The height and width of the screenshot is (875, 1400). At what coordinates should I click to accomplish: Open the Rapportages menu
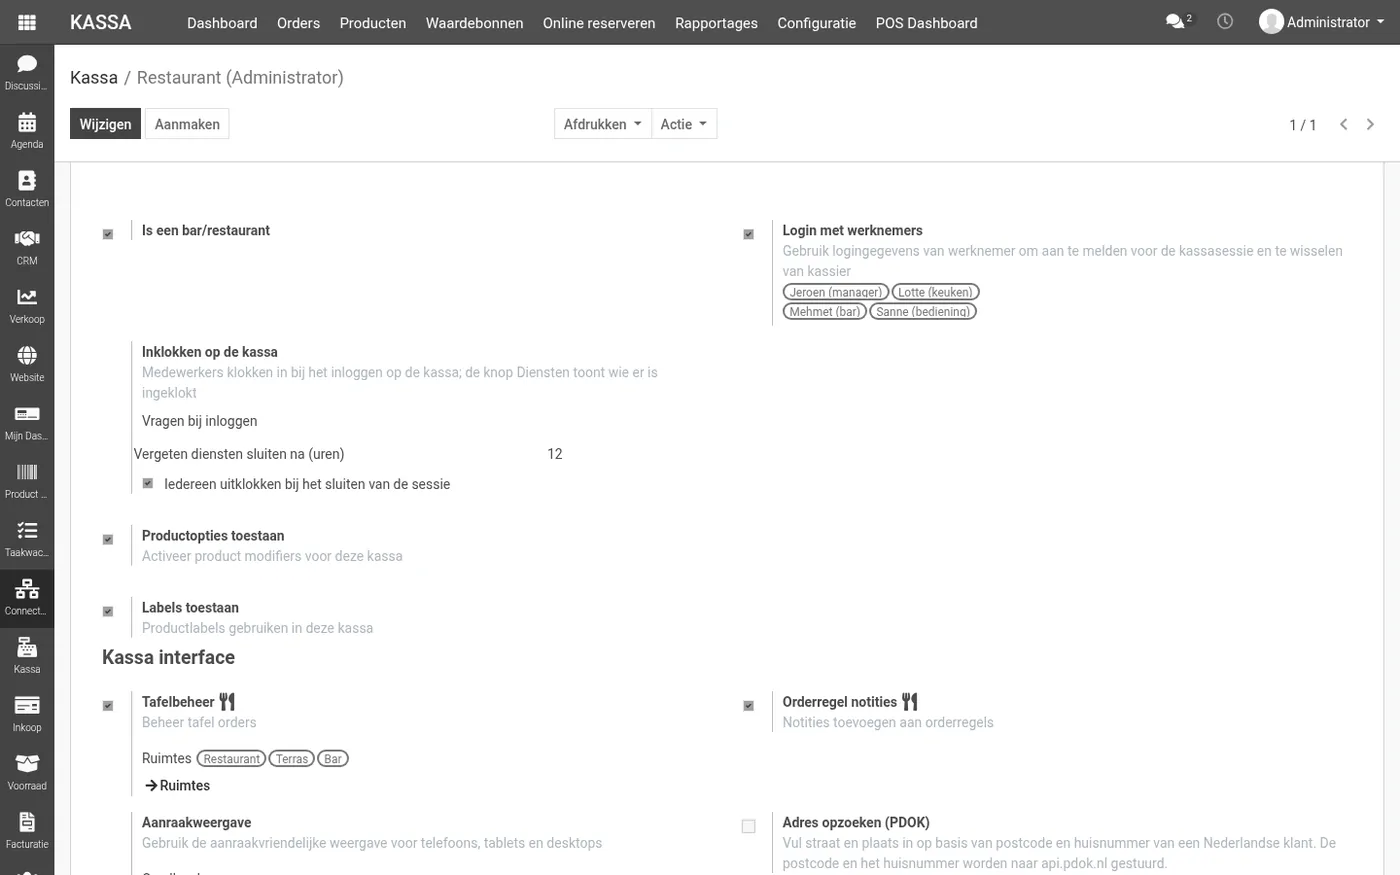pos(716,23)
